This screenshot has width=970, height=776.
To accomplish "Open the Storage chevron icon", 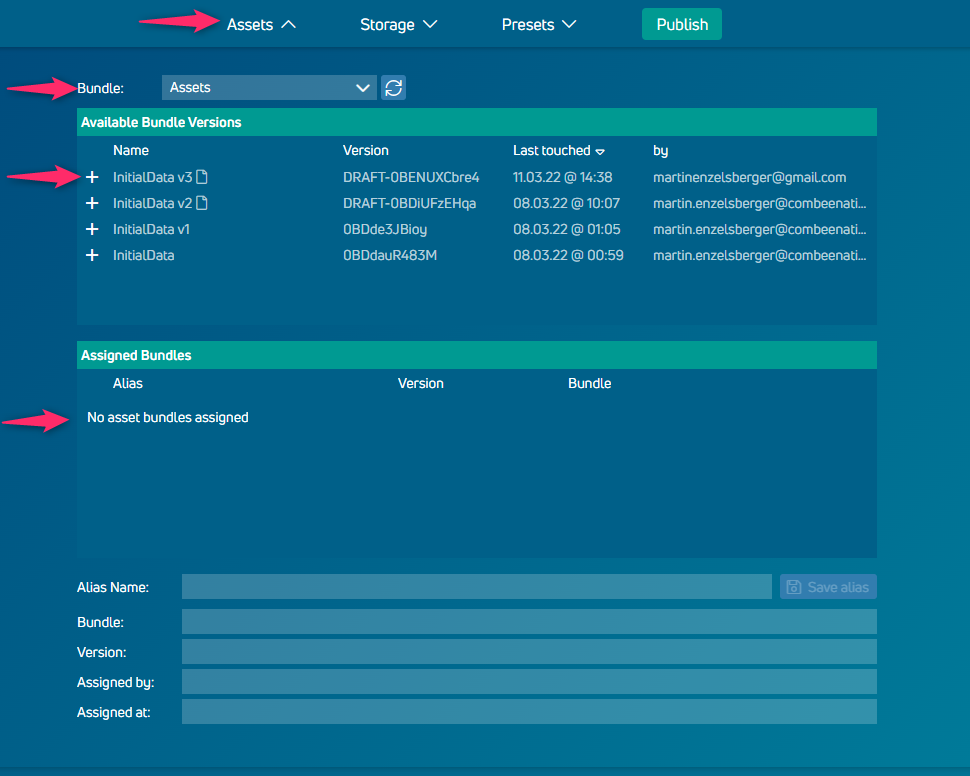I will coord(431,24).
